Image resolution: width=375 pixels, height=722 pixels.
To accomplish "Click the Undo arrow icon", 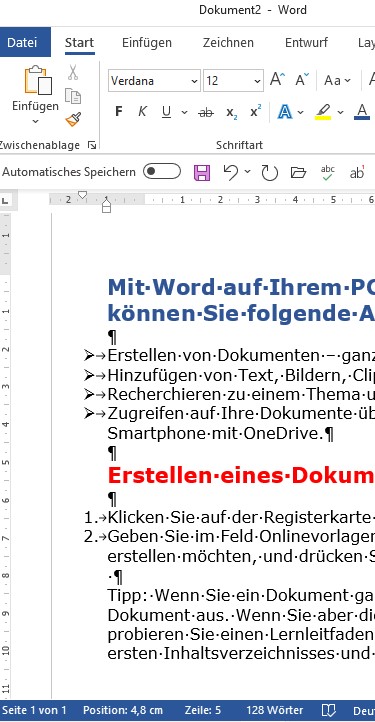I will 230,172.
